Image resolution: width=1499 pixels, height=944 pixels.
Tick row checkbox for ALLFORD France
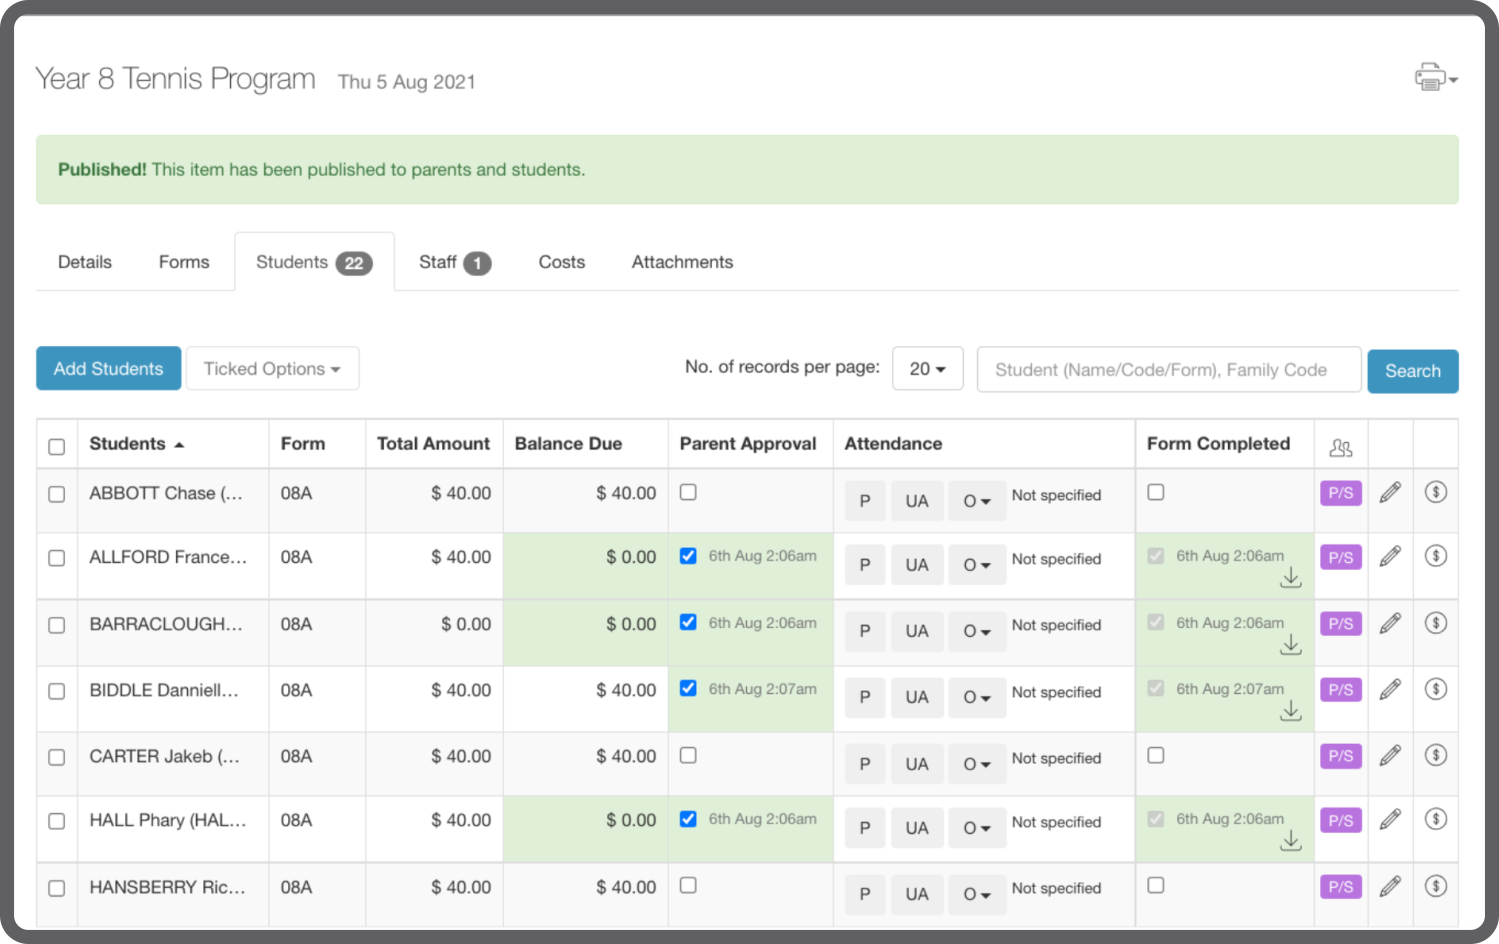point(57,558)
